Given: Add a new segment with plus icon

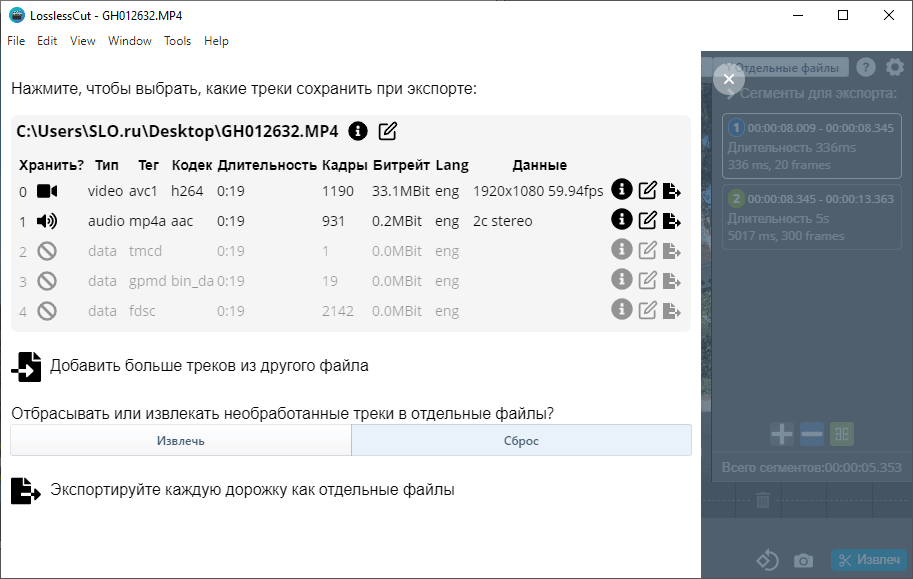Looking at the screenshot, I should click(781, 434).
